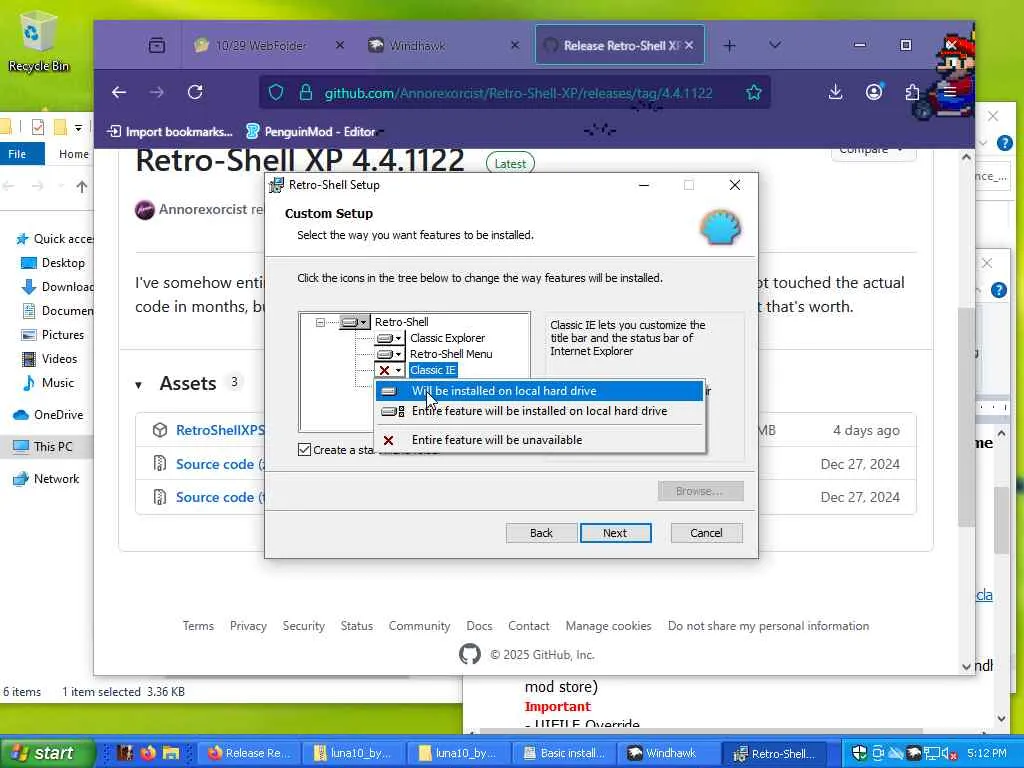This screenshot has height=768, width=1024.
Task: Collapse the Assets section triangle
Action: (138, 385)
